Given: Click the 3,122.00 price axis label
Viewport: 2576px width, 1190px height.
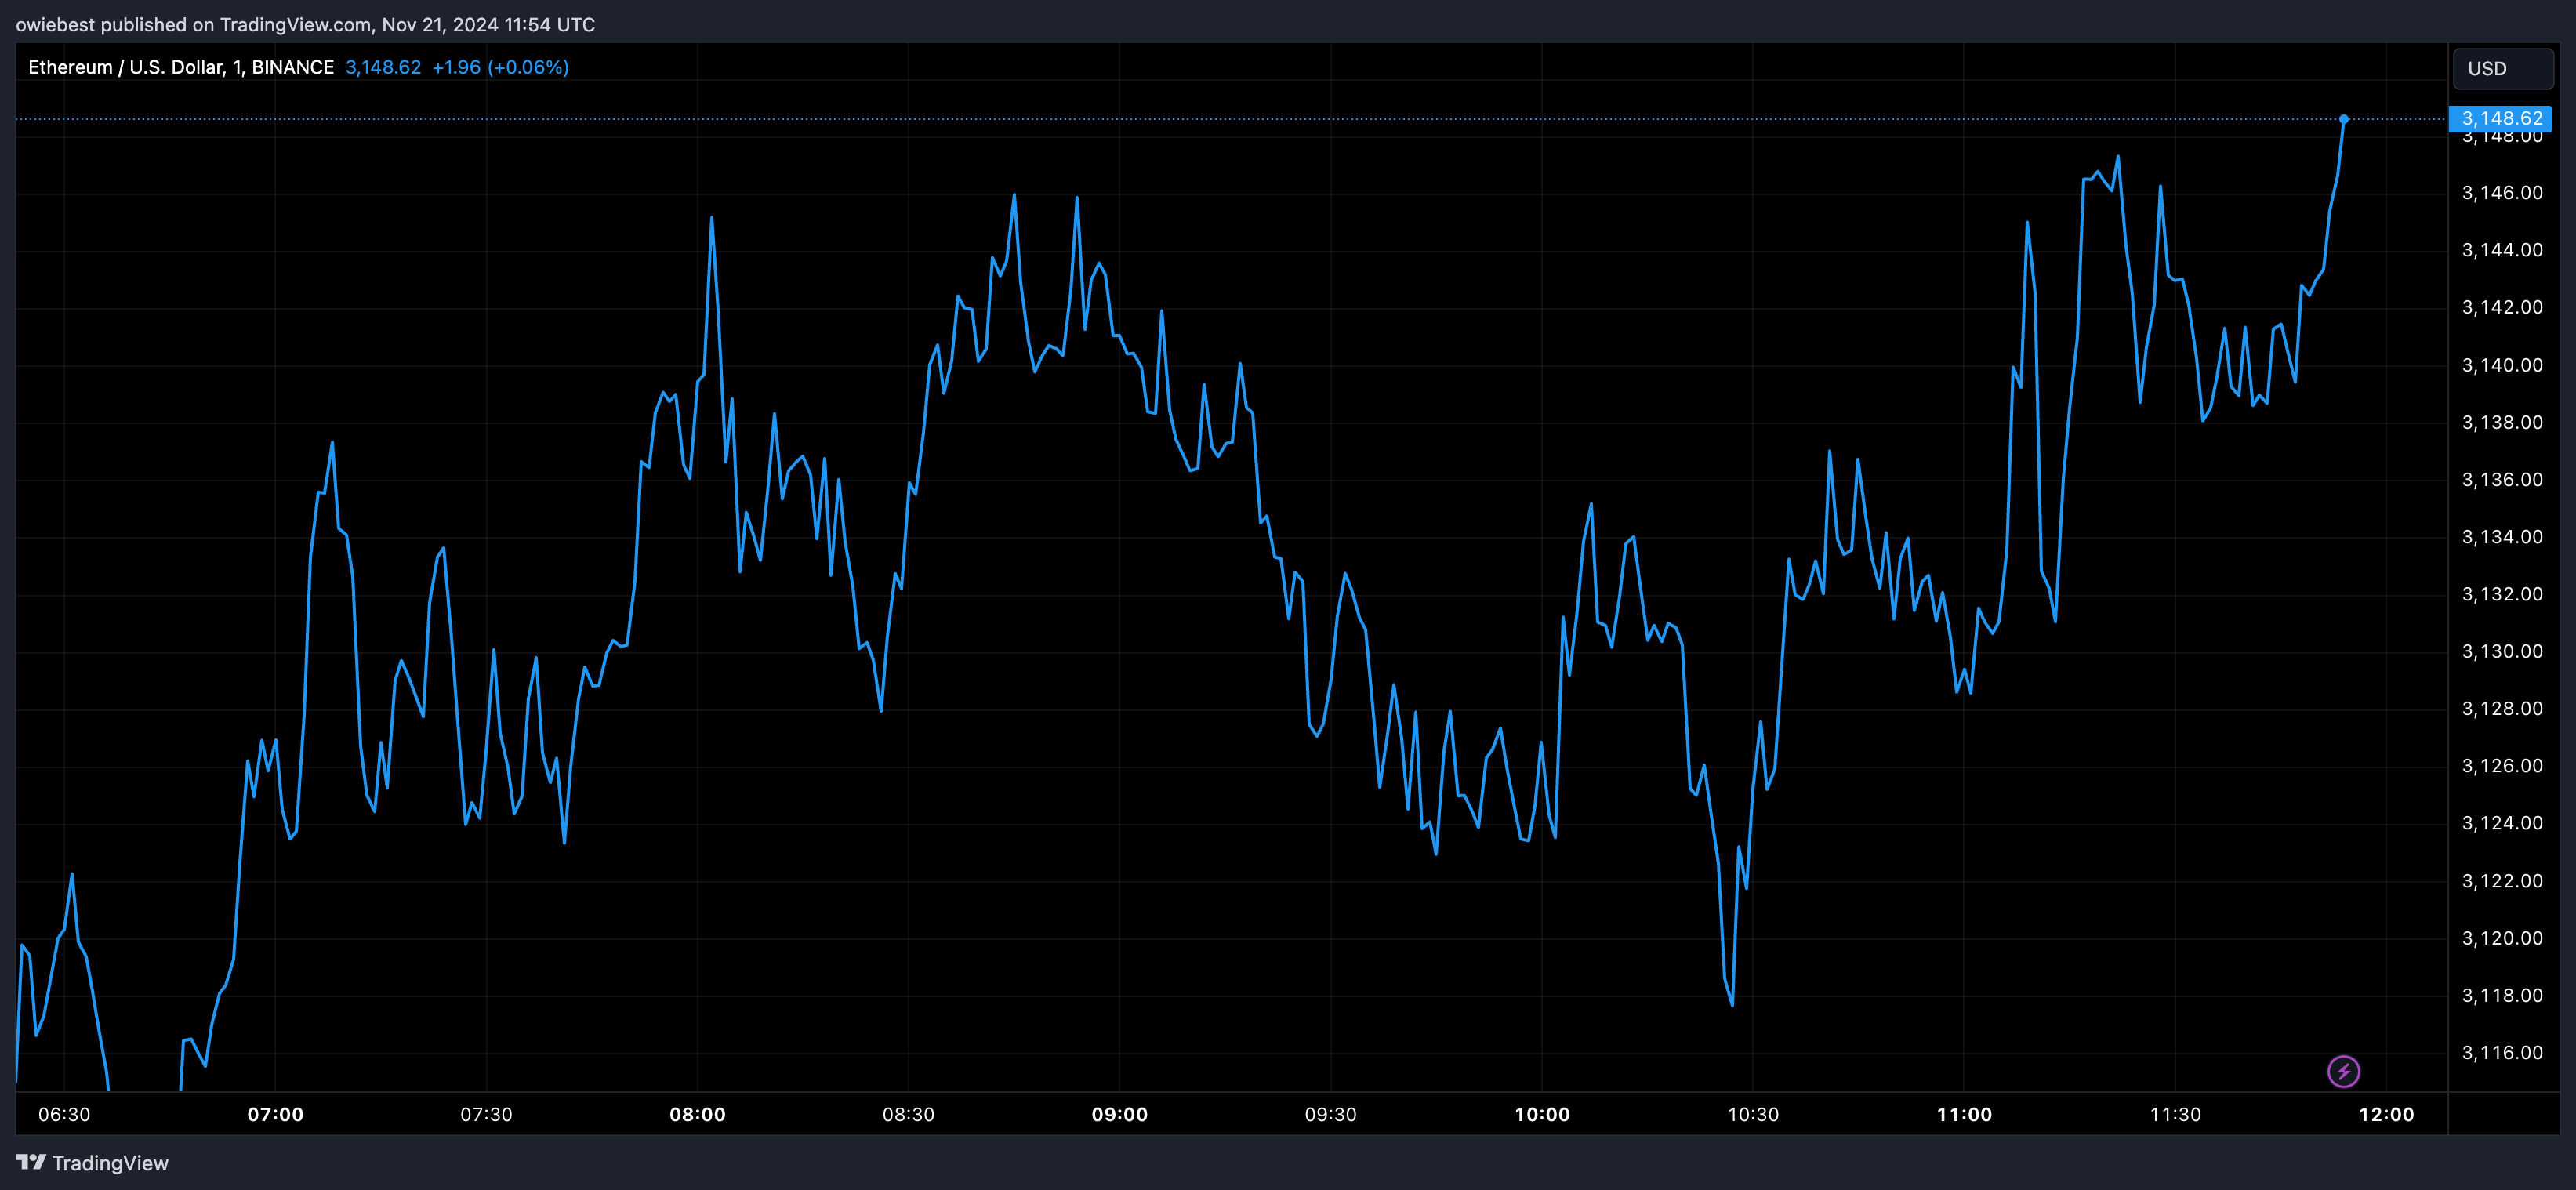Looking at the screenshot, I should 2502,881.
